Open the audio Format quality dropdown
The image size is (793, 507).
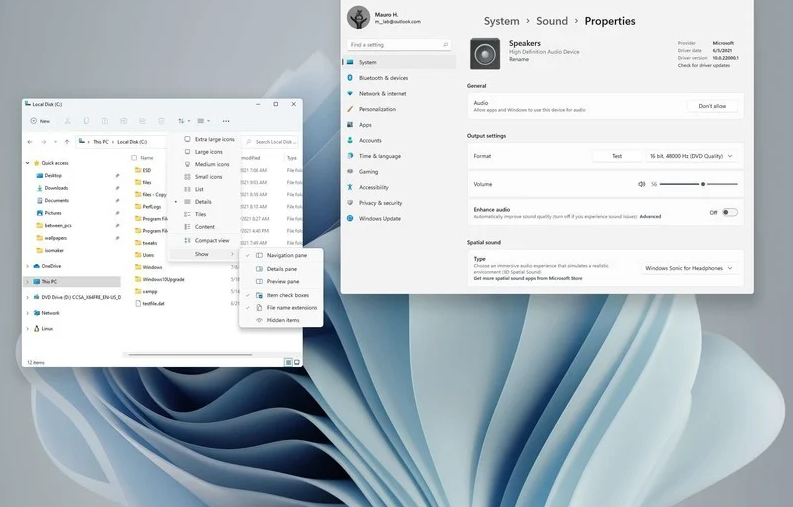pyautogui.click(x=691, y=156)
